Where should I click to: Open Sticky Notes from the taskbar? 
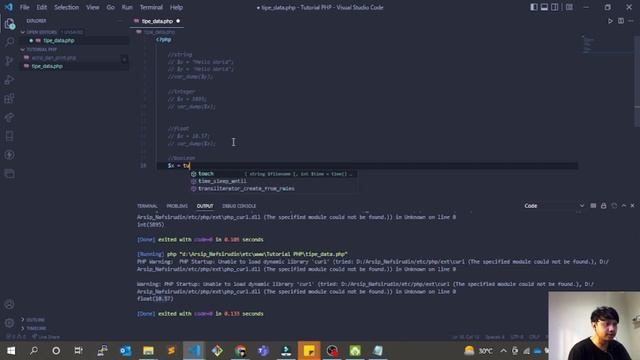(x=309, y=351)
